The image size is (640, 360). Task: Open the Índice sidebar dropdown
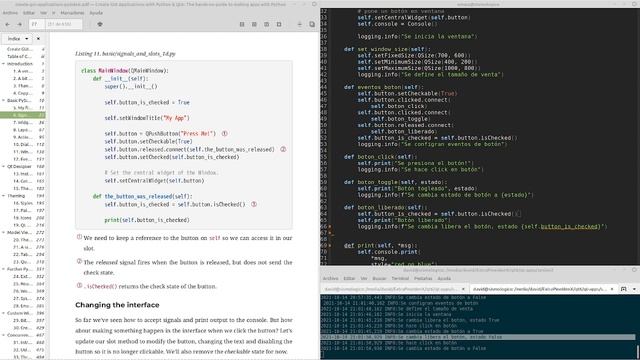point(17,39)
